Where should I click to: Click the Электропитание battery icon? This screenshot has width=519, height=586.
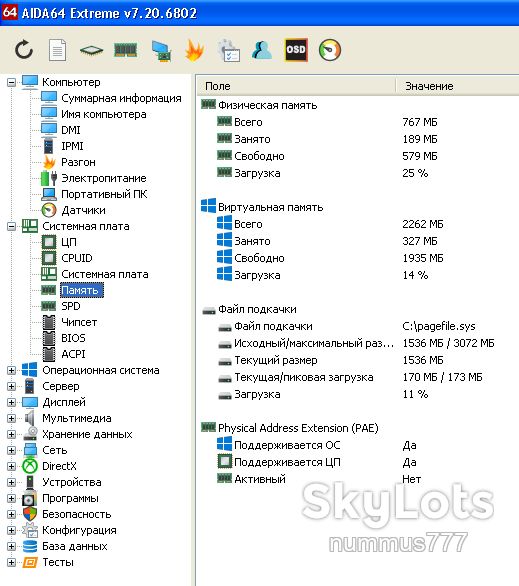pos(49,178)
